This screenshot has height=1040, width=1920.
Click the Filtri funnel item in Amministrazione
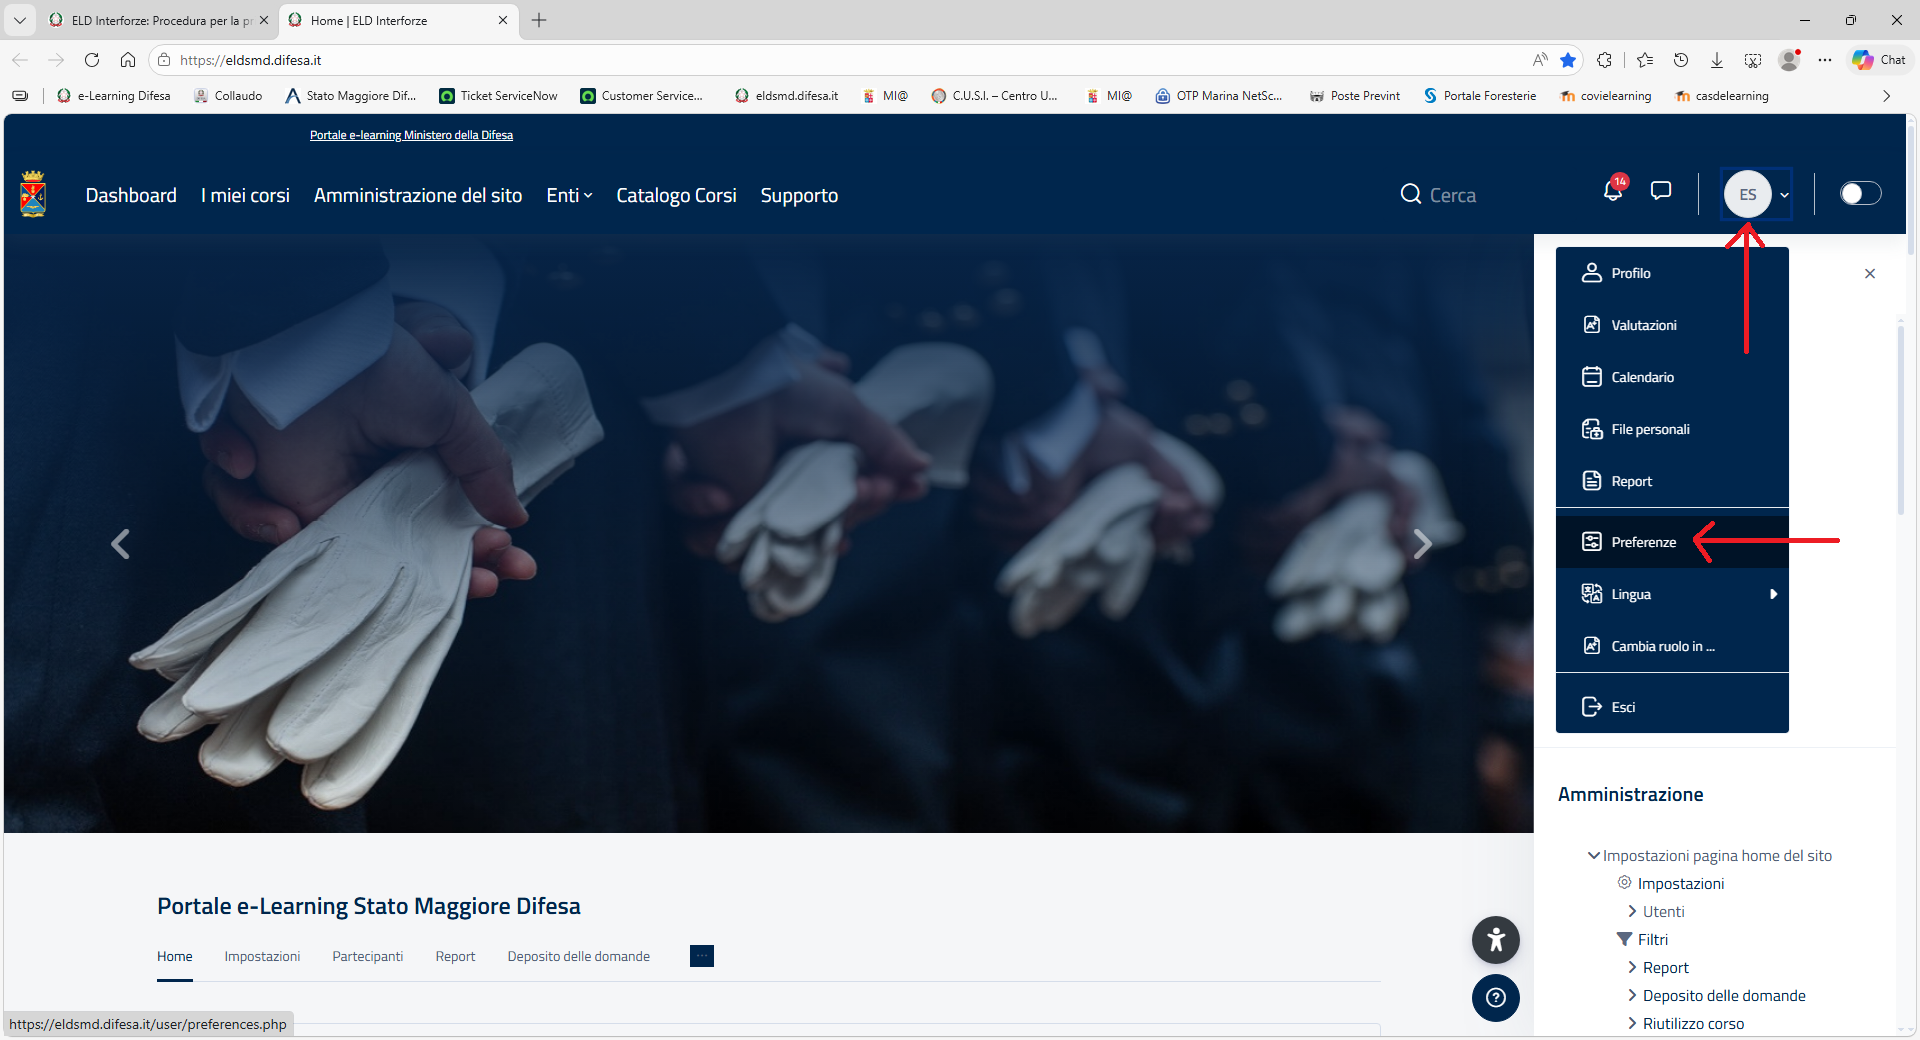1642,940
